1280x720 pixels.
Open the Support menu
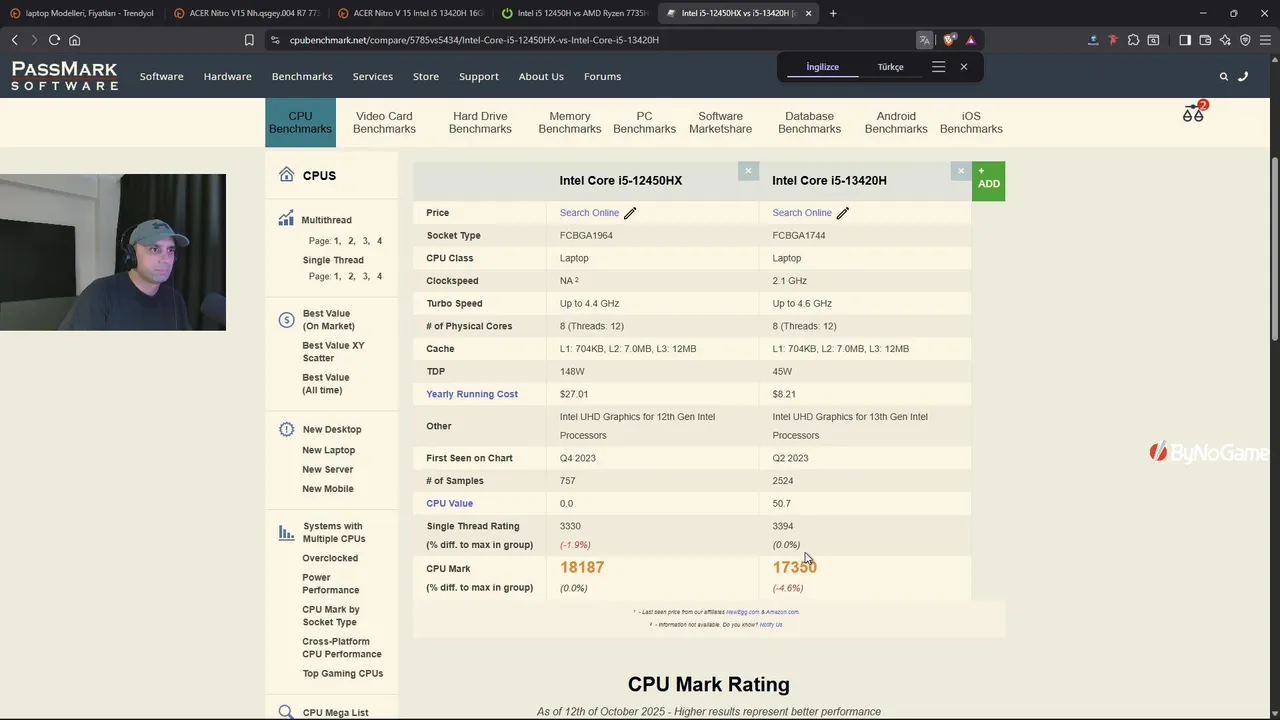(x=479, y=76)
